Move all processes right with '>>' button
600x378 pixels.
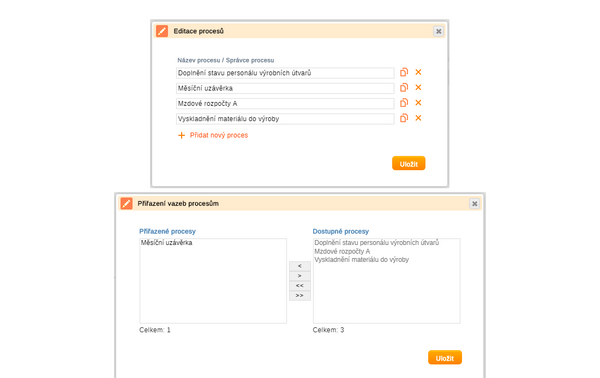[x=300, y=296]
